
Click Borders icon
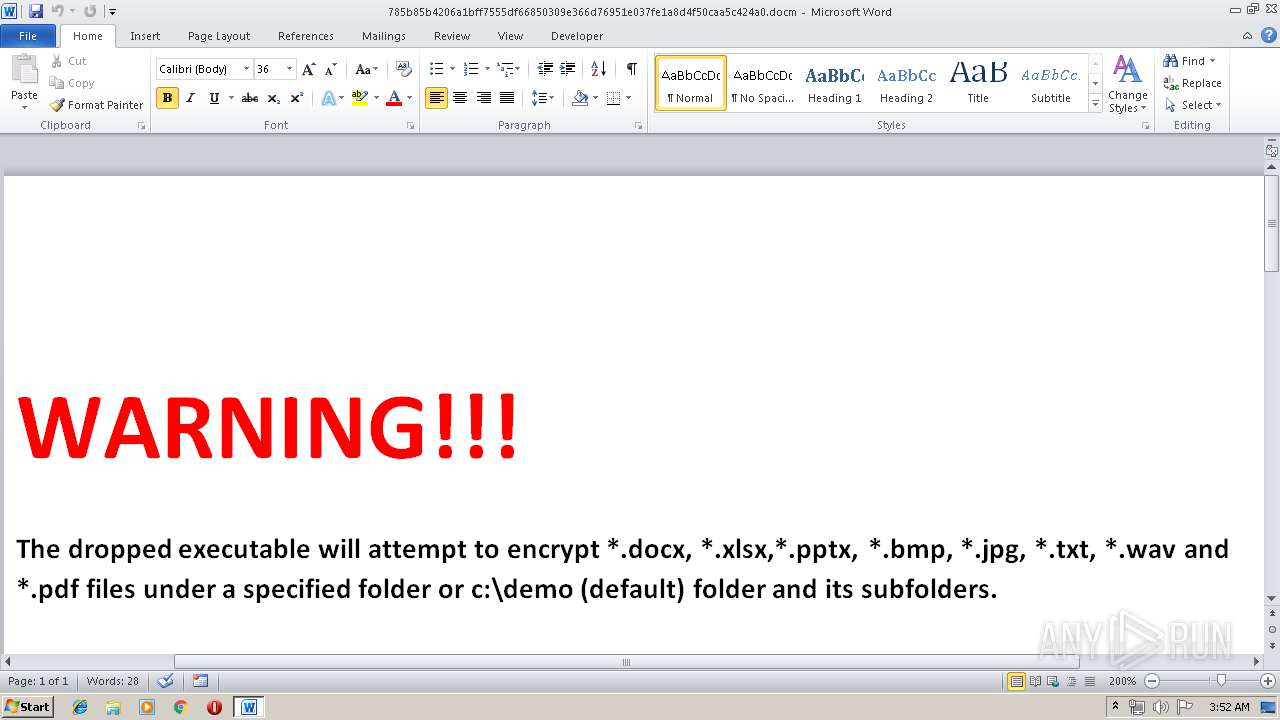coord(613,98)
